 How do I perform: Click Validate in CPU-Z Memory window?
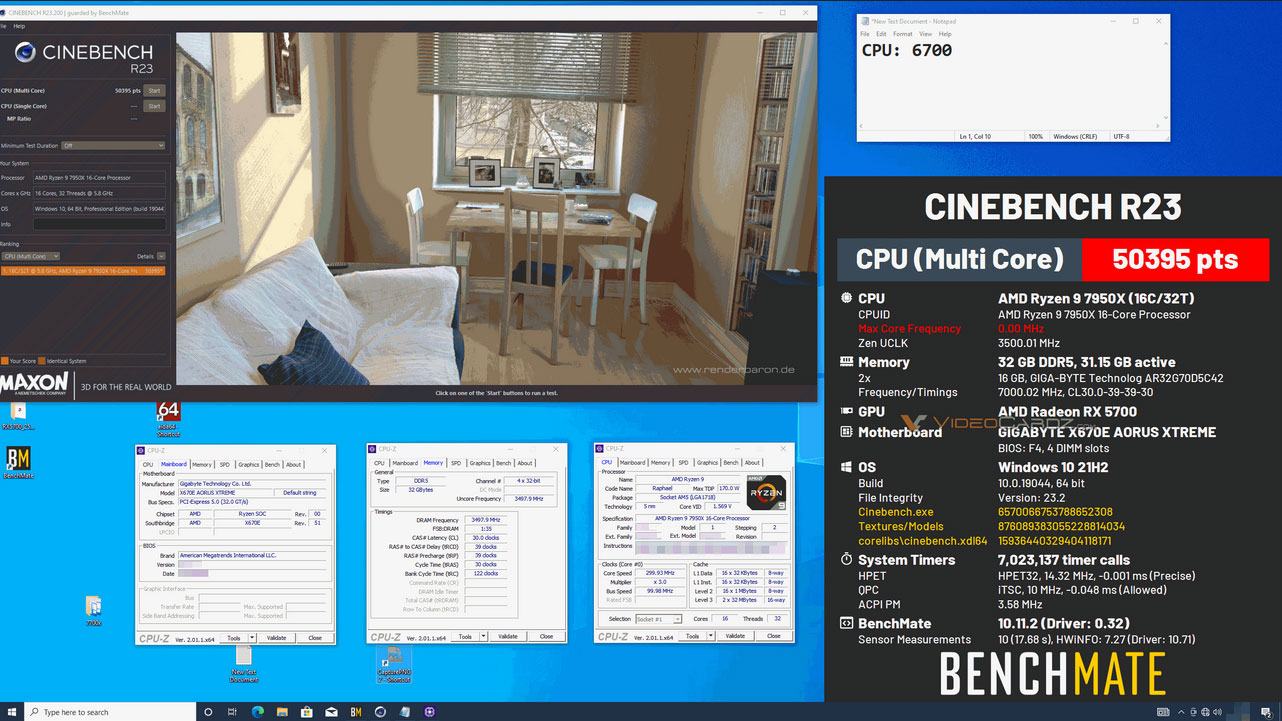[508, 636]
